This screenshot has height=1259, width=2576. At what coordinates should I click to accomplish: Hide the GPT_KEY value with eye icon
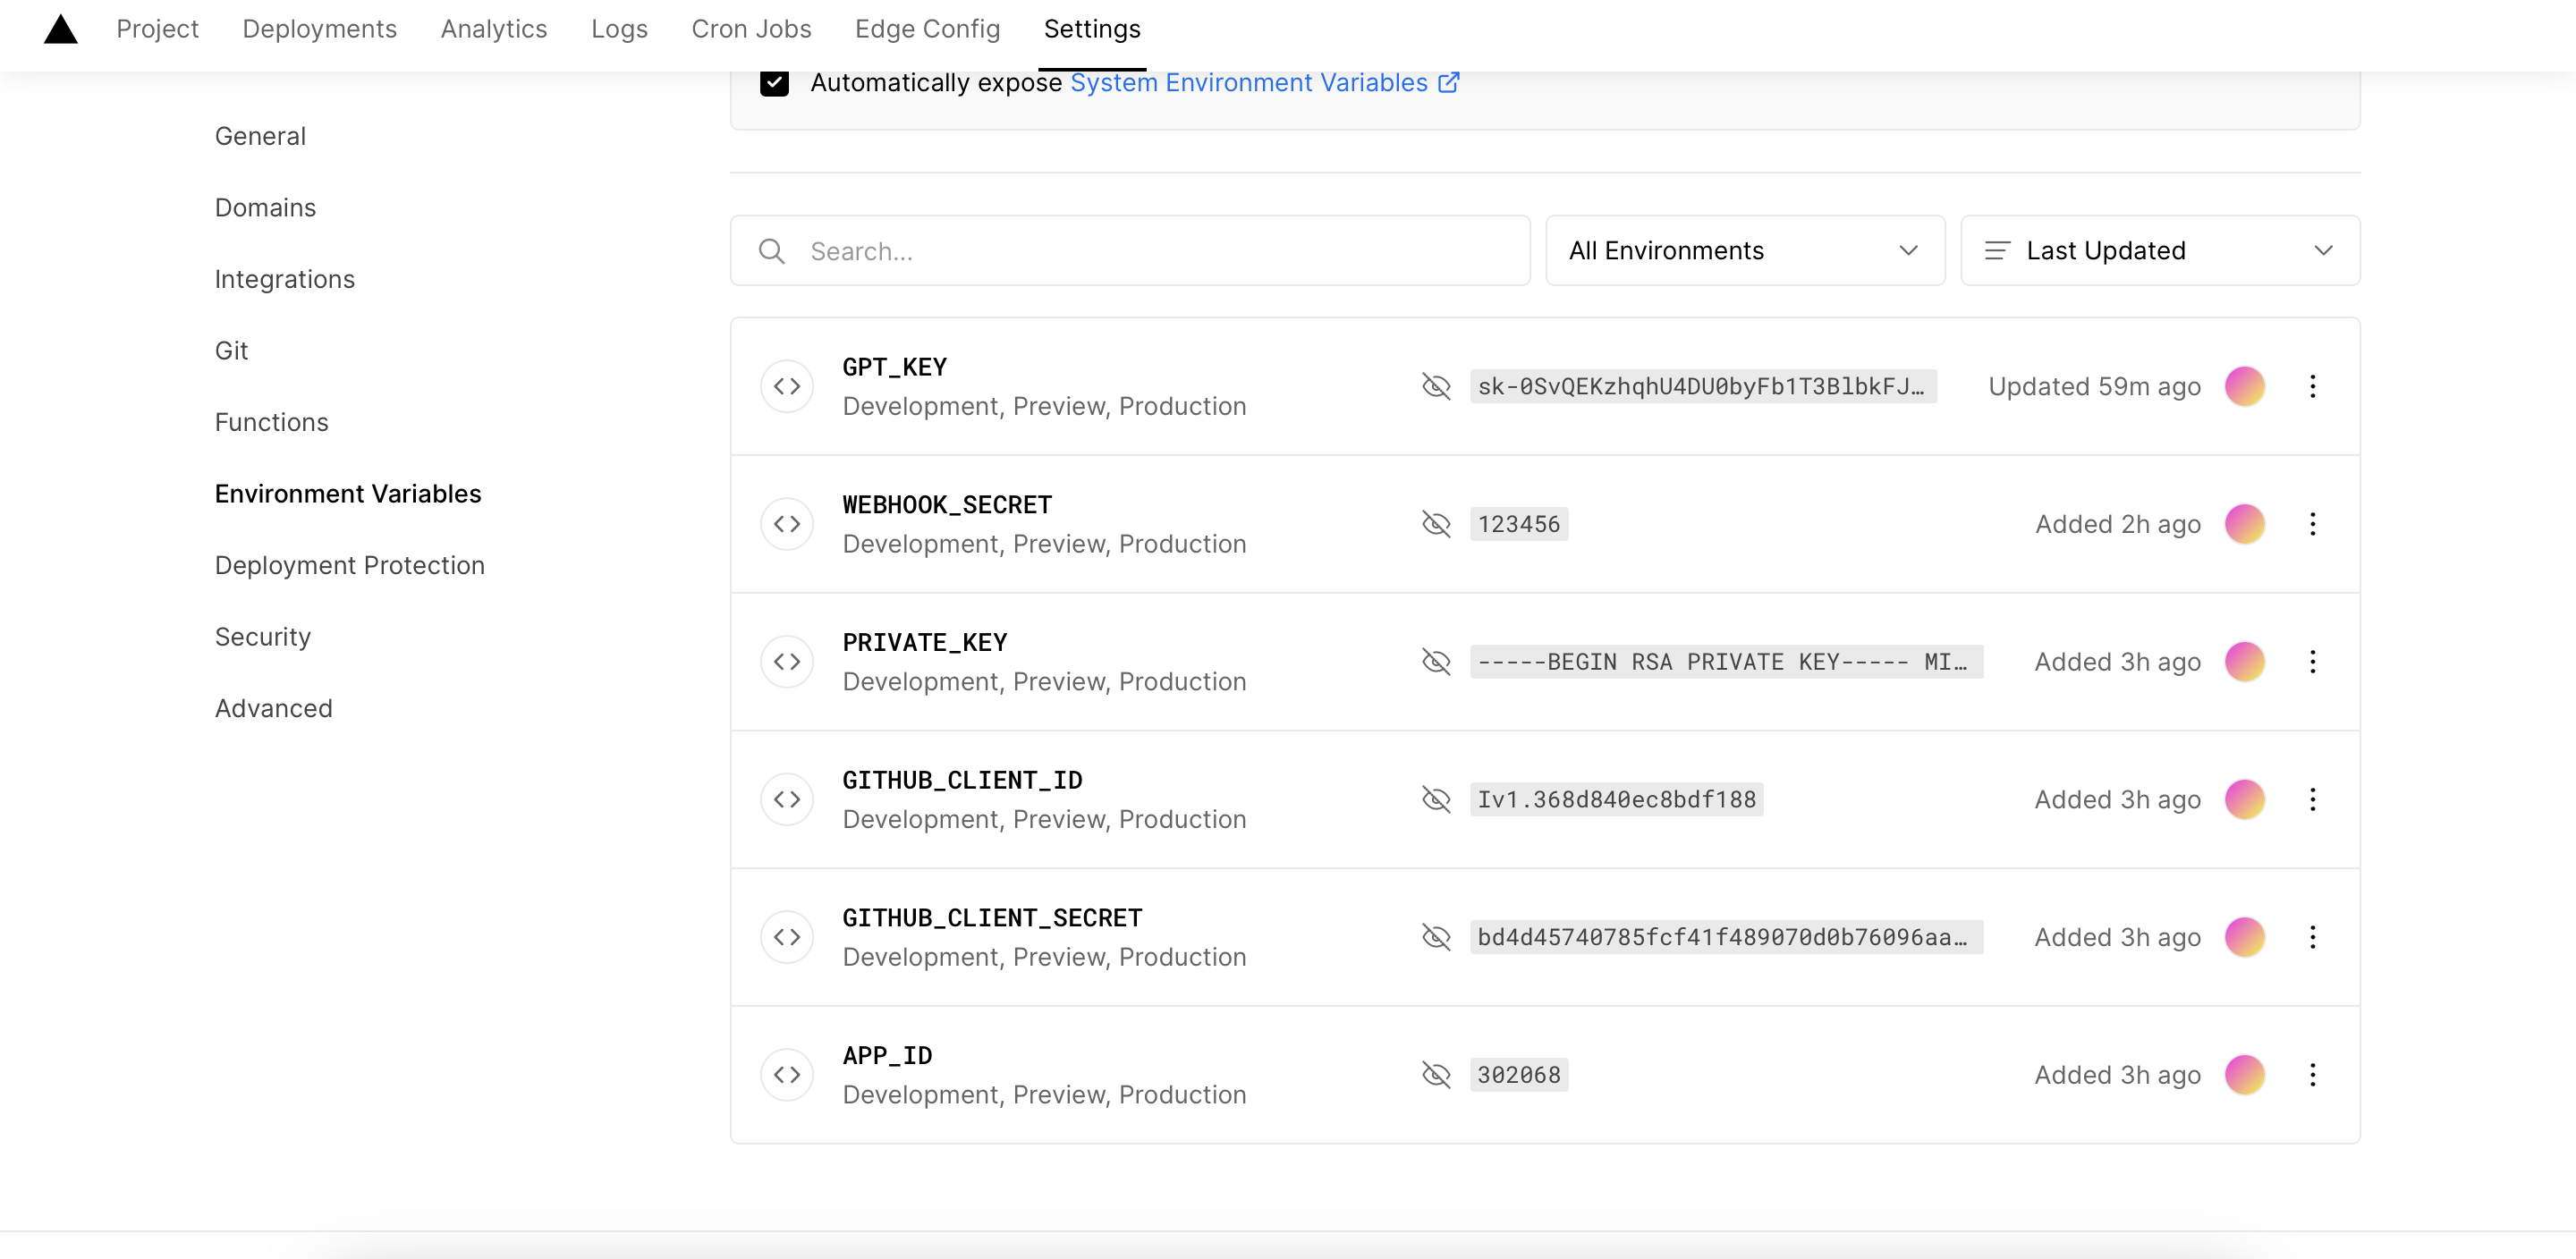(1436, 387)
